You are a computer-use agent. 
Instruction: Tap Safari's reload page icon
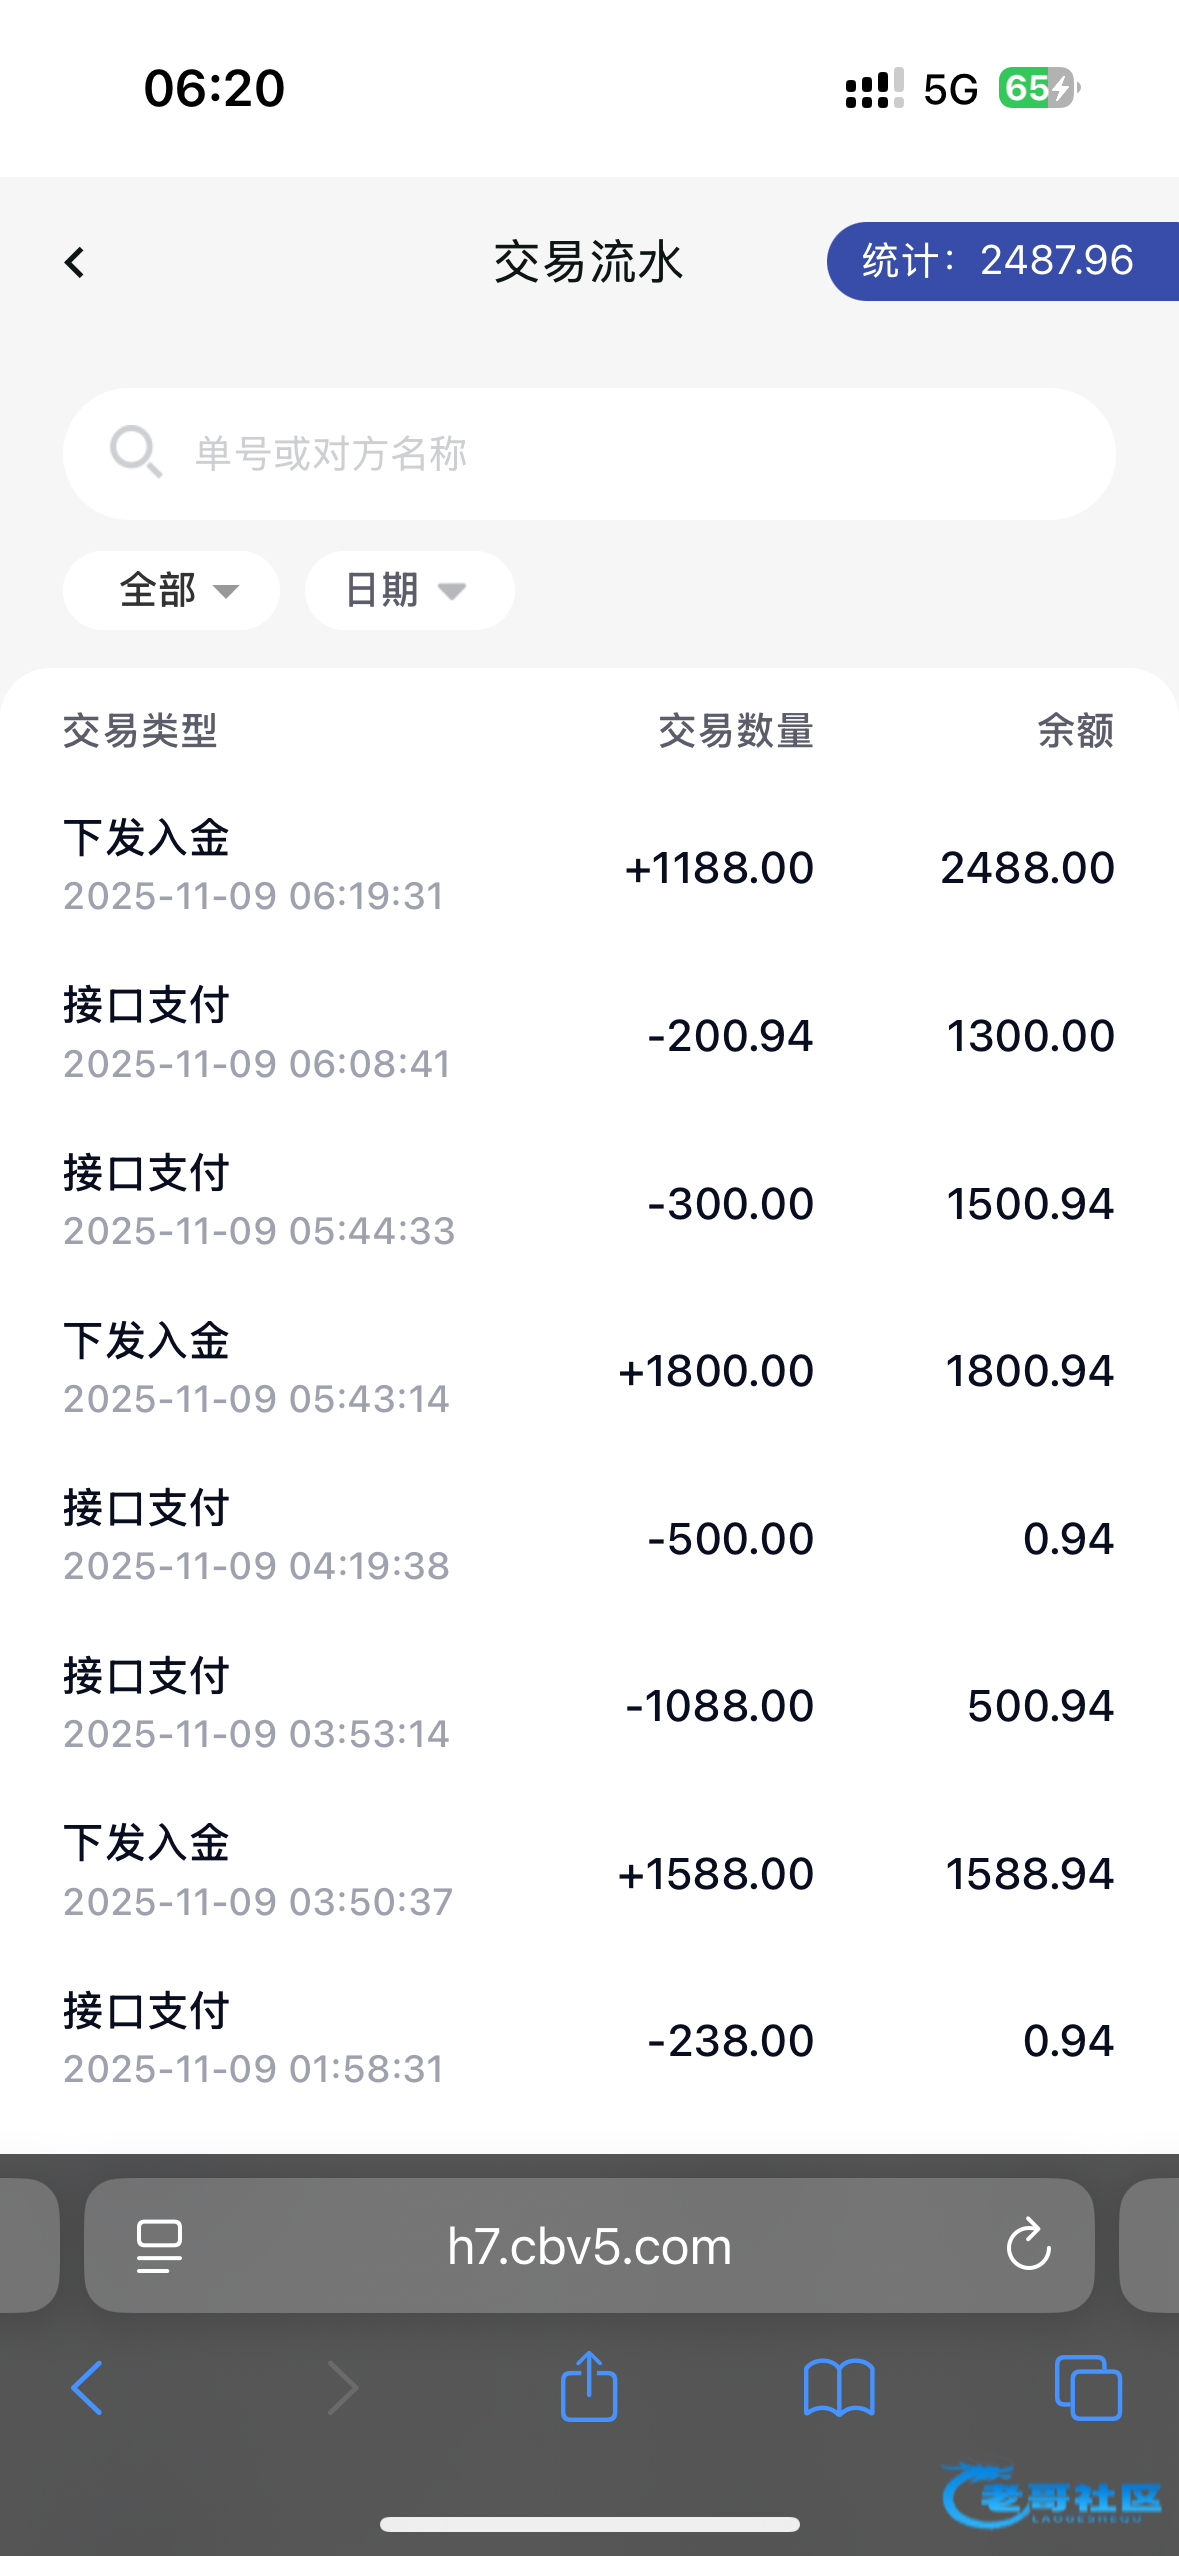[1028, 2246]
